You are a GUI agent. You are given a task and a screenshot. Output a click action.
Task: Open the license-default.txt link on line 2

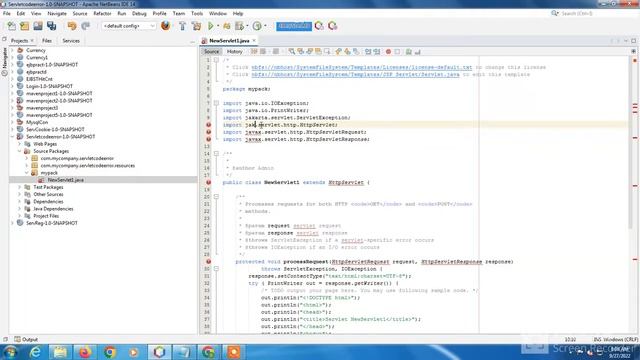tap(362, 67)
